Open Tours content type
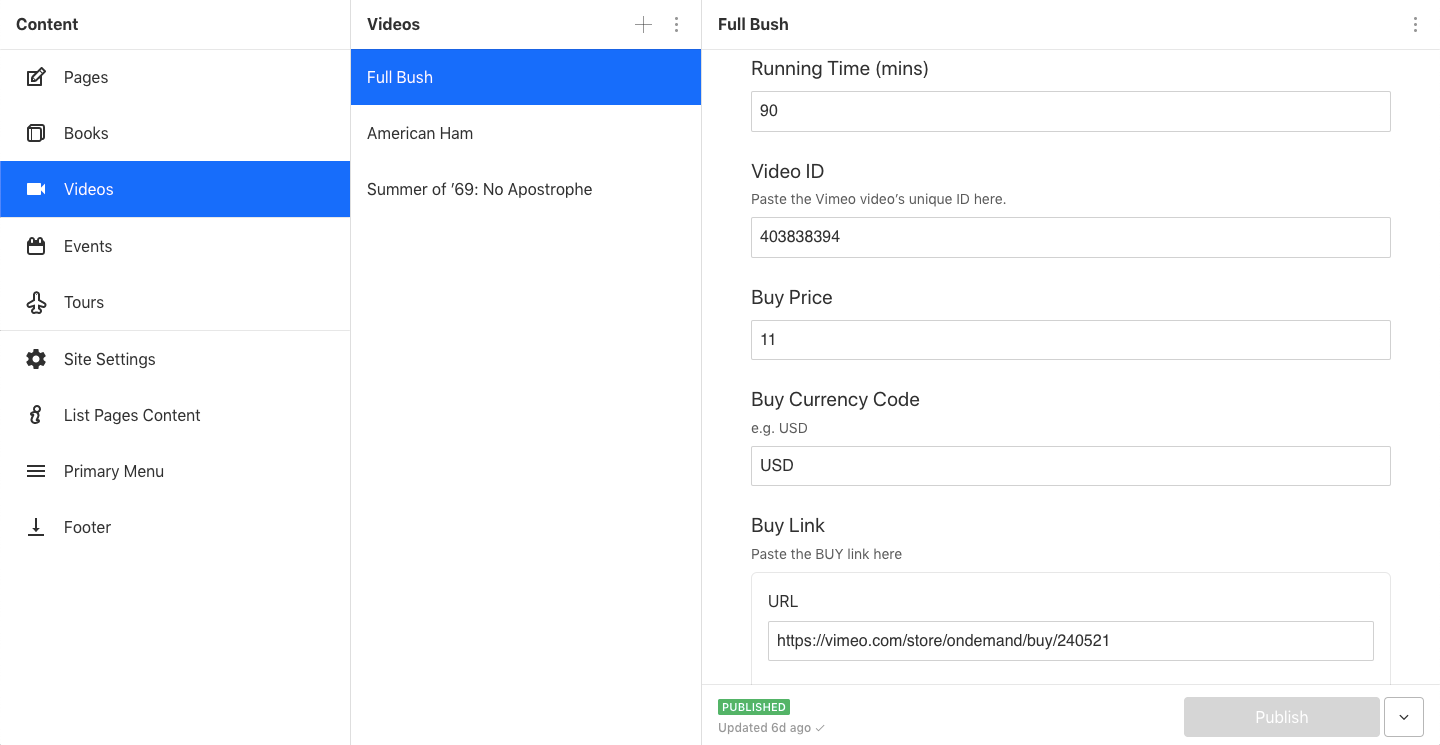 pos(175,302)
